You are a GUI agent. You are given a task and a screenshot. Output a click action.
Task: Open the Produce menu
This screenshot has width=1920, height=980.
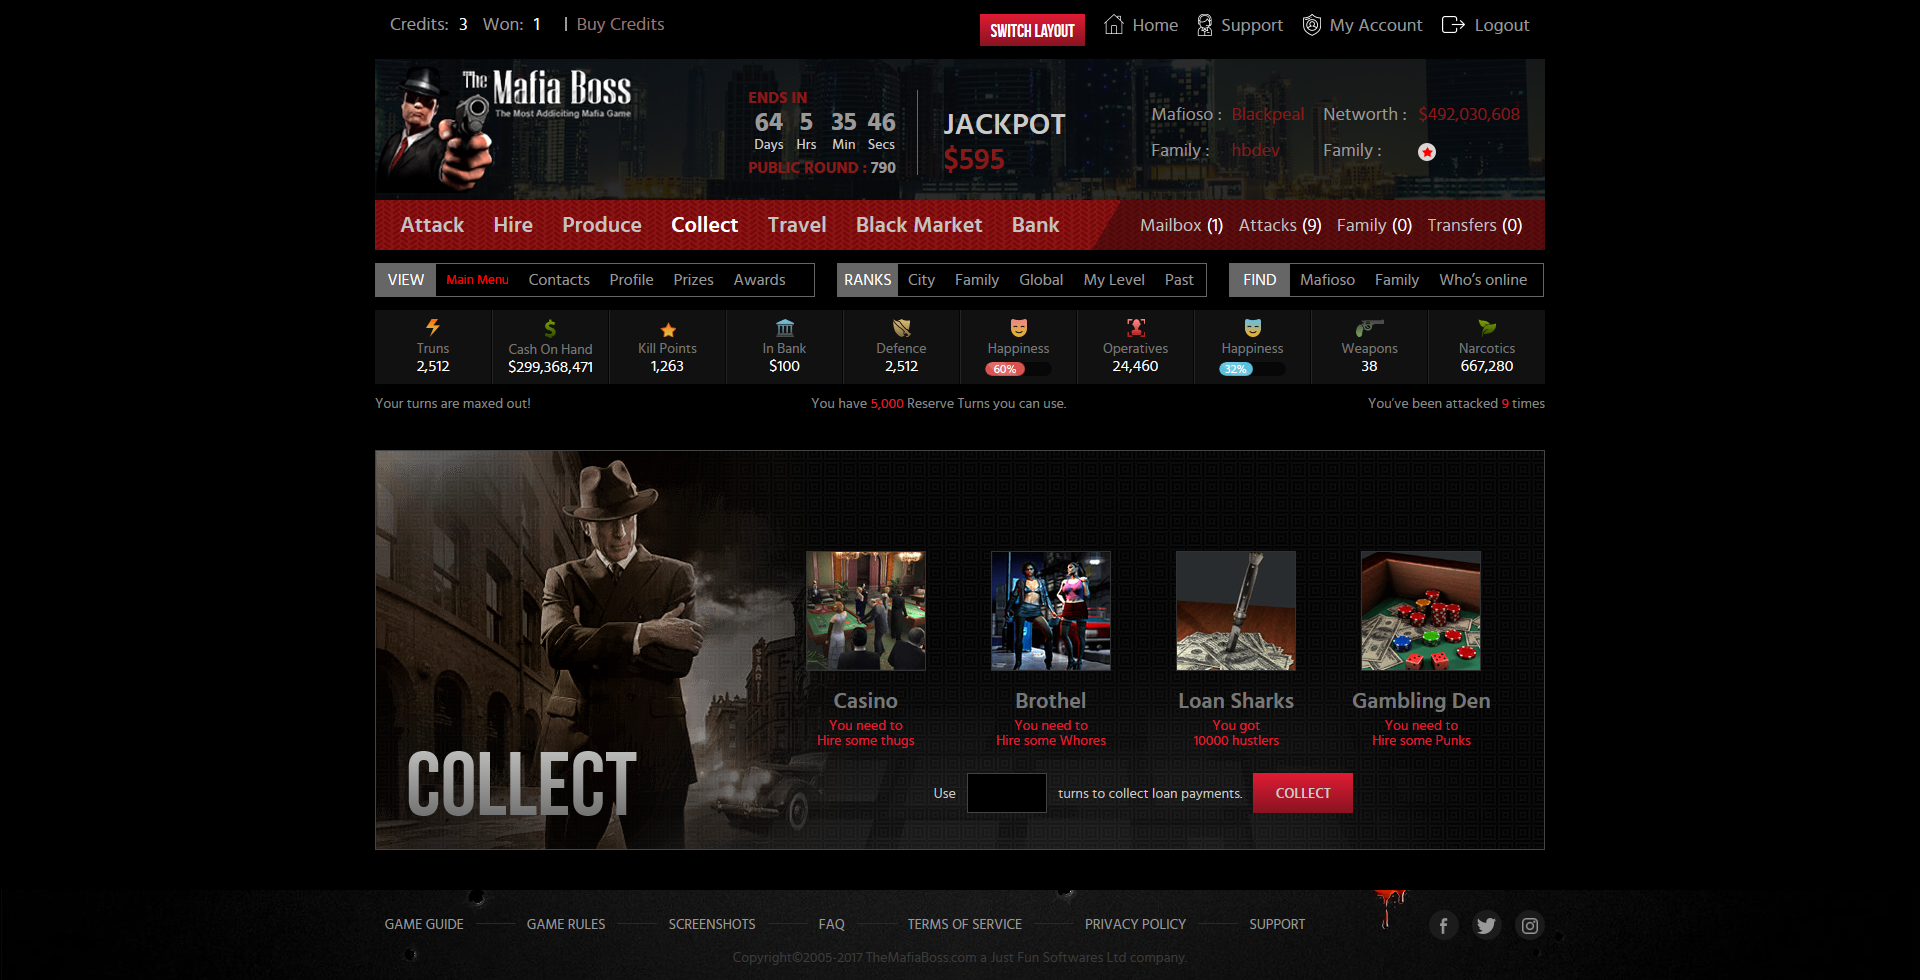click(x=602, y=225)
